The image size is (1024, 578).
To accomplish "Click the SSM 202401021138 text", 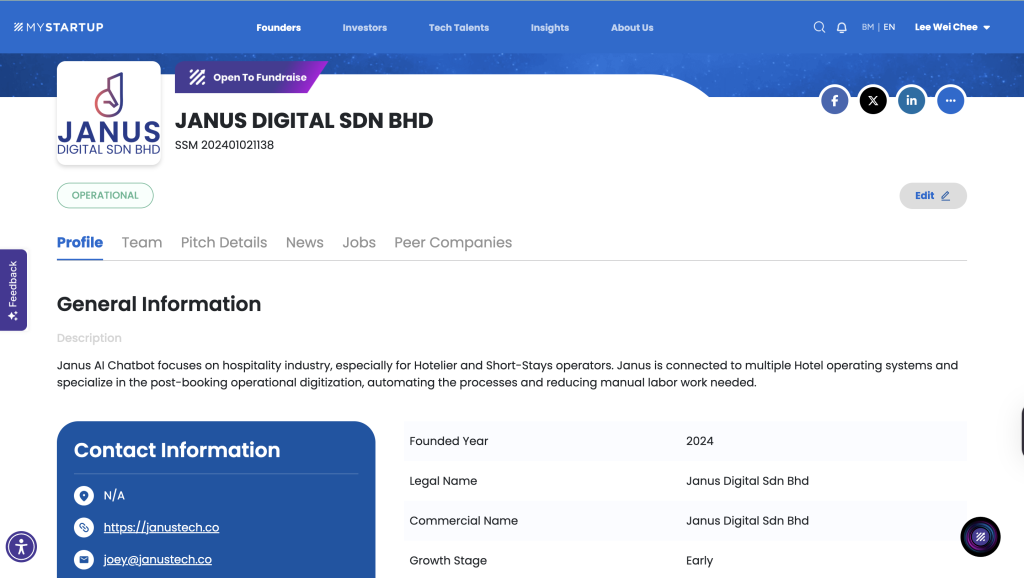I will (x=224, y=145).
